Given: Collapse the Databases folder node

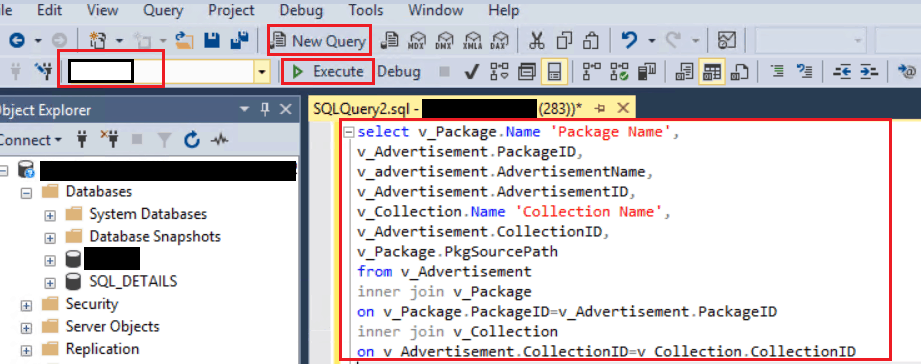Looking at the screenshot, I should coord(26,193).
